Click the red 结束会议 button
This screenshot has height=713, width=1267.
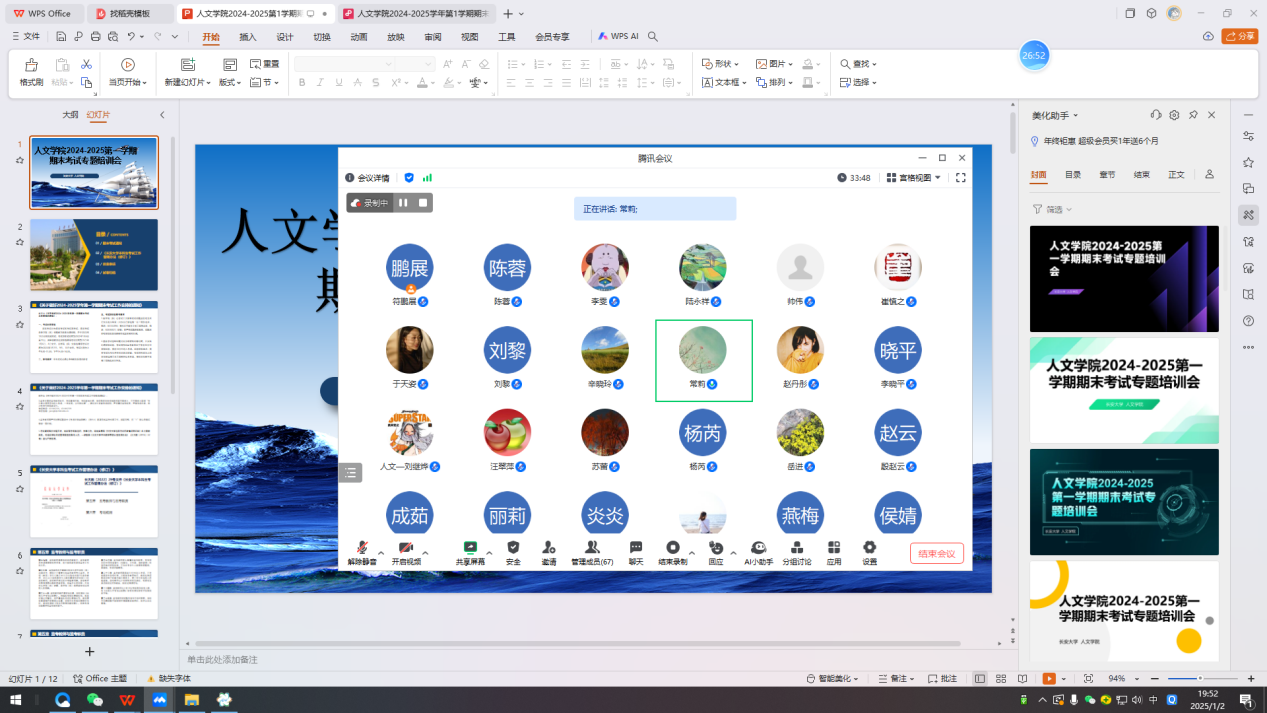[936, 554]
